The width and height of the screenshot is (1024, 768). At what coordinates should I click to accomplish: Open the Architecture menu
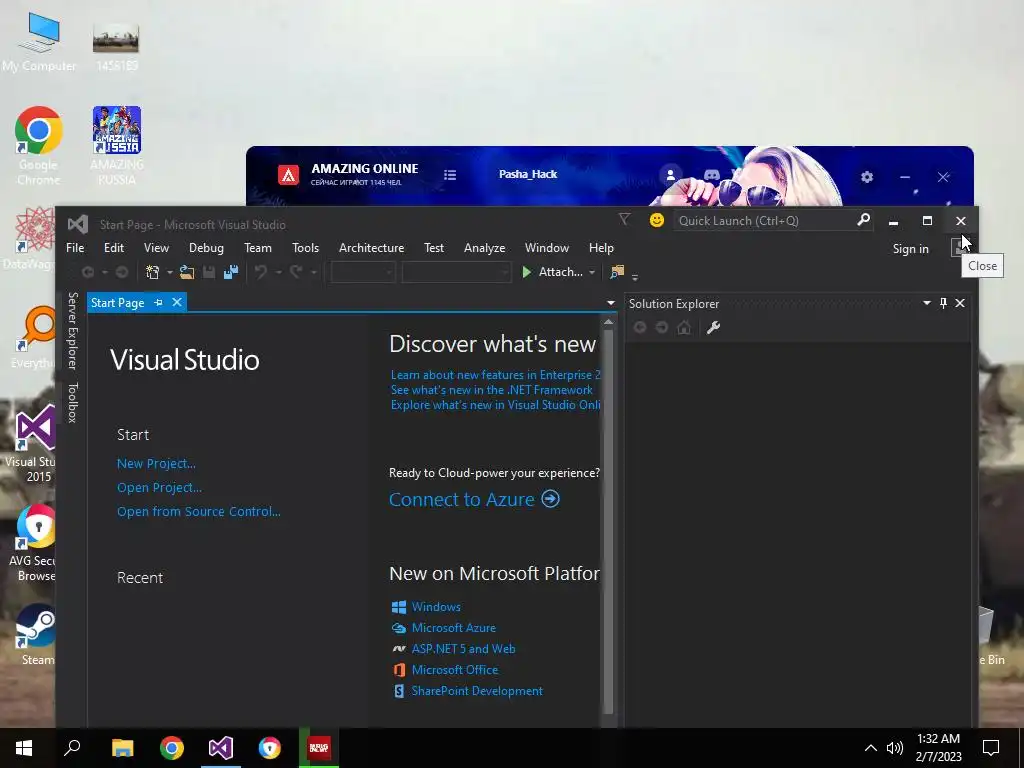pos(372,248)
